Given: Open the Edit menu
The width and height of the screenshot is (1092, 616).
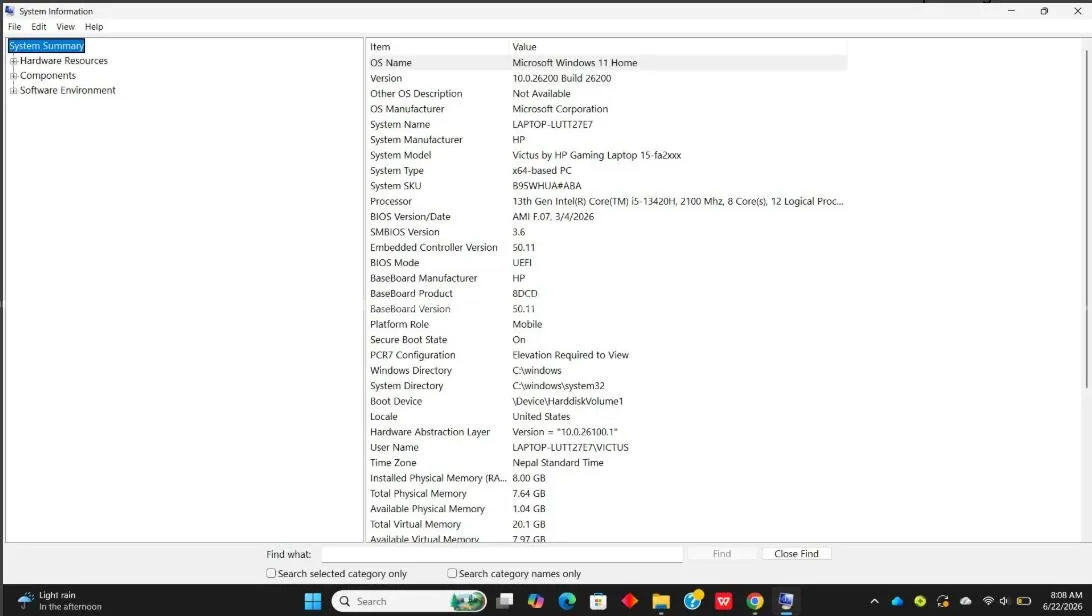Looking at the screenshot, I should tap(39, 26).
